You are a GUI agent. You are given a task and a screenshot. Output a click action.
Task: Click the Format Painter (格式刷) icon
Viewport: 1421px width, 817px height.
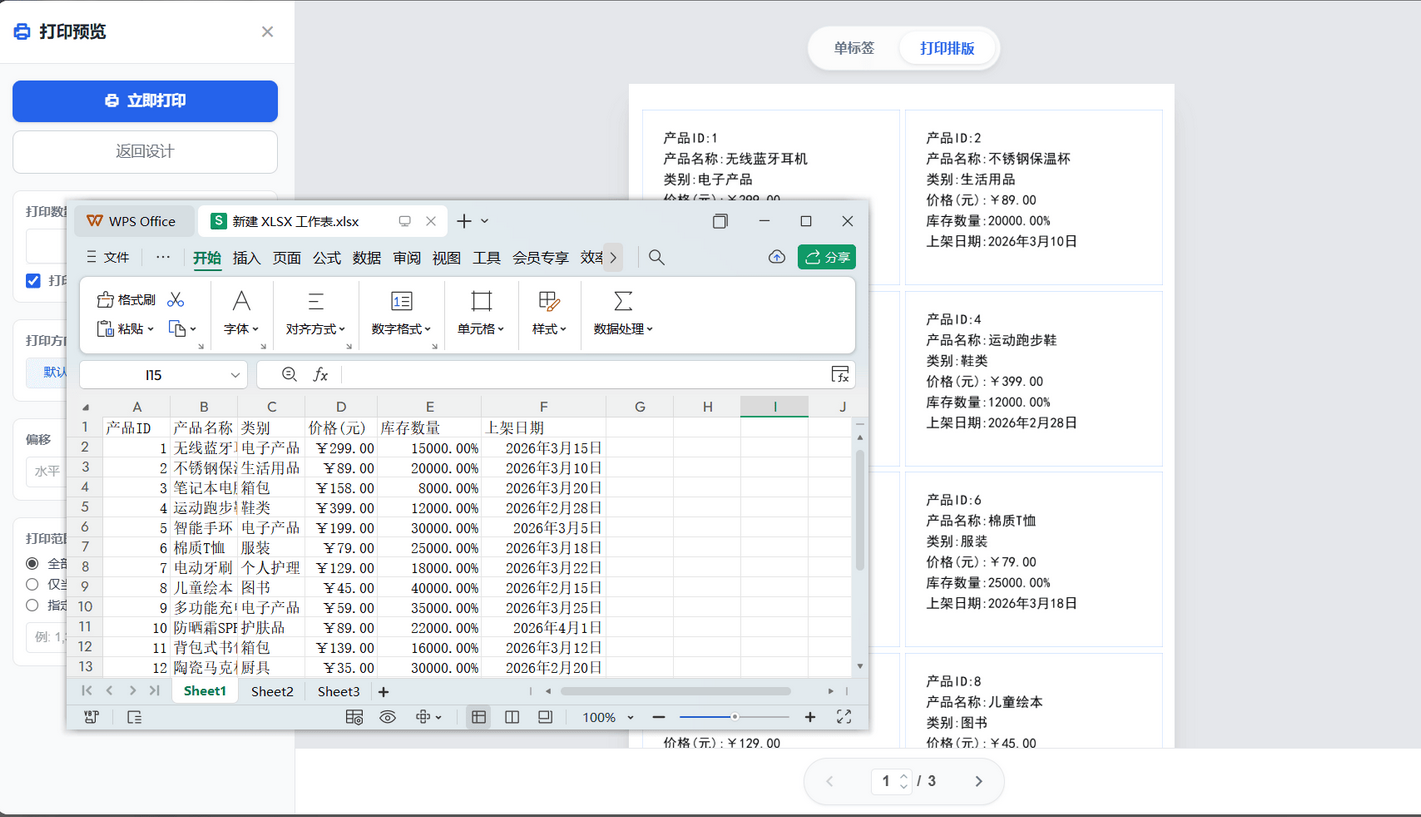[x=105, y=300]
